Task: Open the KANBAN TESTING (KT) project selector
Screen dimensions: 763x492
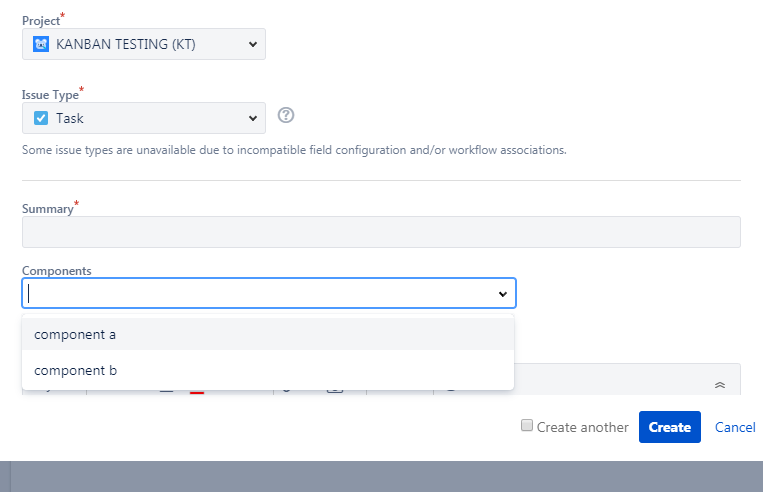Action: click(x=144, y=44)
